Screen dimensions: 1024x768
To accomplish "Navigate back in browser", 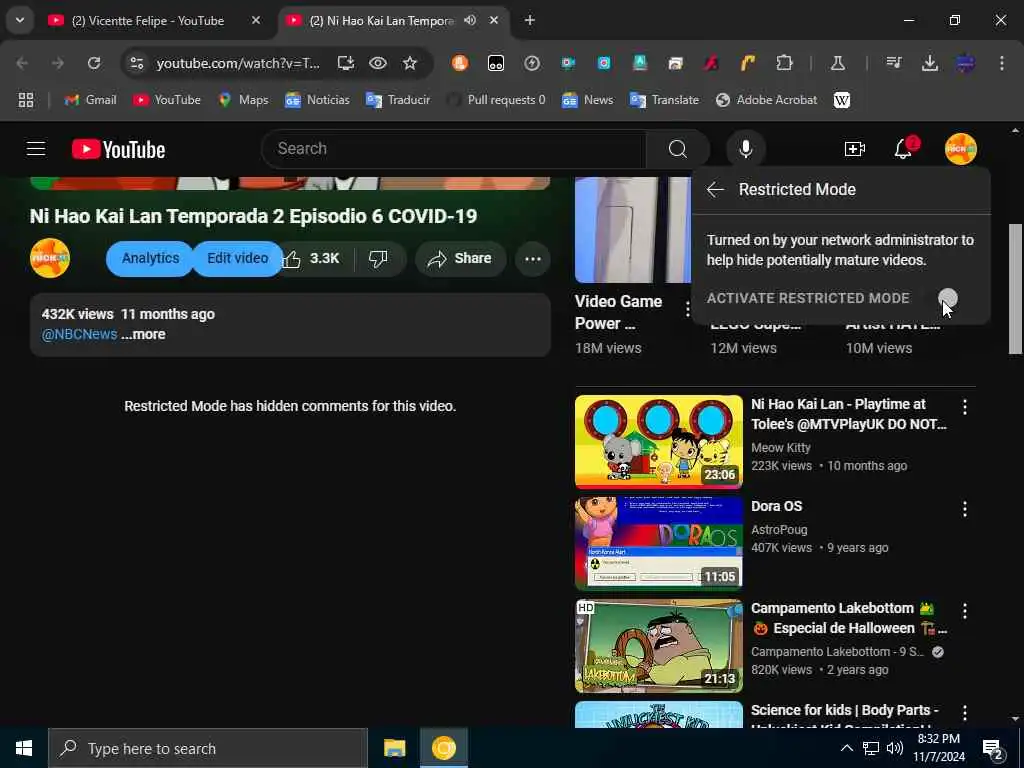I will click(x=22, y=63).
